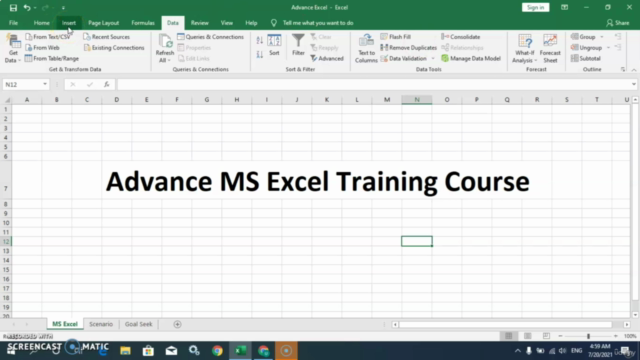The height and width of the screenshot is (360, 640).
Task: Switch to Review tab
Action: (x=200, y=23)
